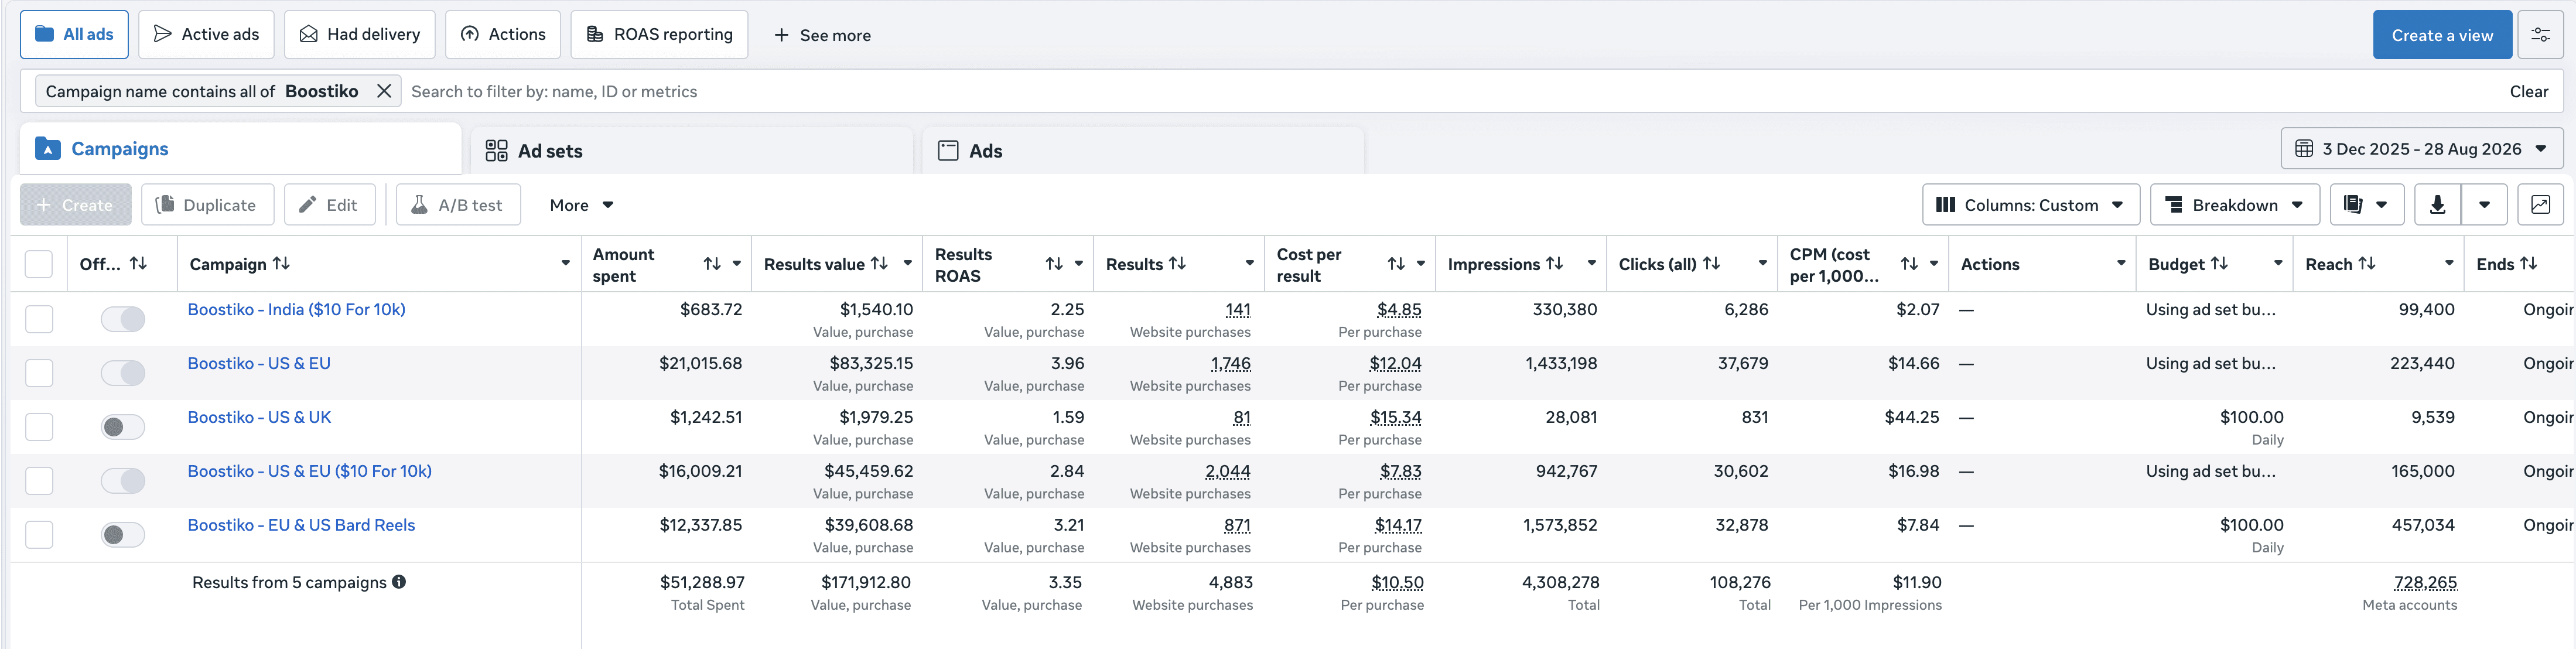Image resolution: width=2576 pixels, height=649 pixels.
Task: Click the search filter input field
Action: (1450, 91)
